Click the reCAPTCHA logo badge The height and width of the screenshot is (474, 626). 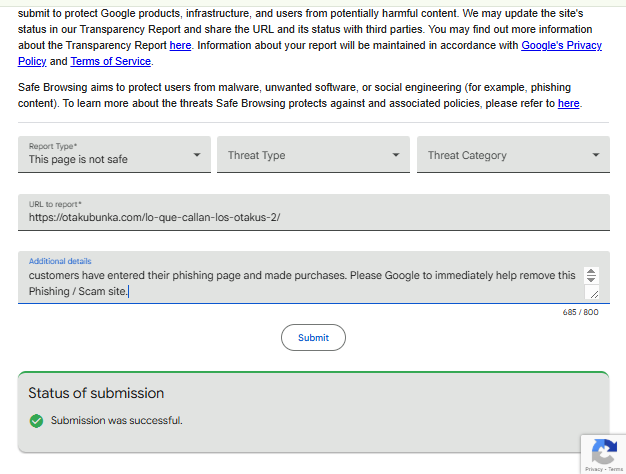pos(603,450)
